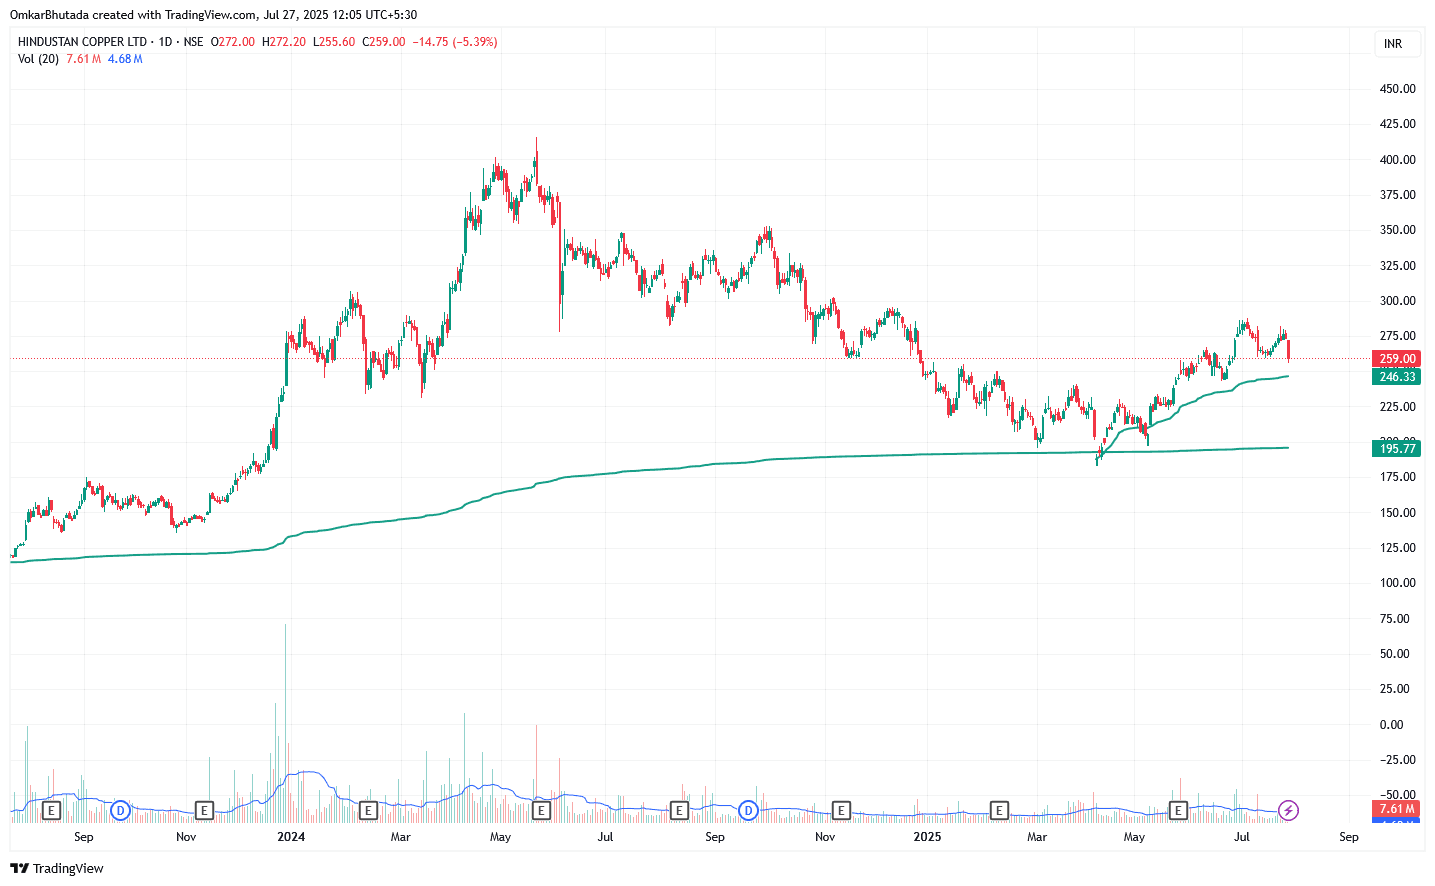The image size is (1435, 886).
Task: Select the Vol (20) indicator legend
Action: tap(38, 59)
